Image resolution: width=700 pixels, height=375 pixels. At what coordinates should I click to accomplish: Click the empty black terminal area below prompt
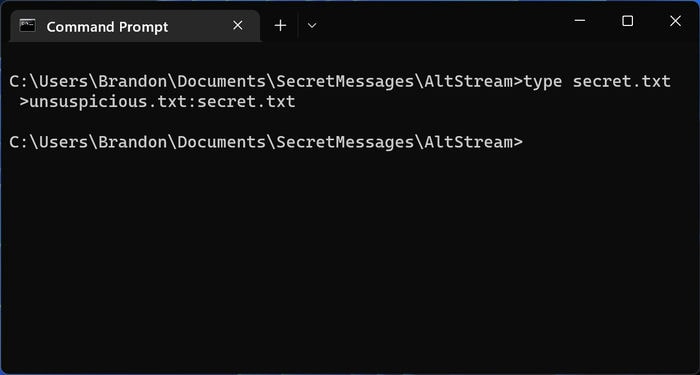pyautogui.click(x=350, y=259)
